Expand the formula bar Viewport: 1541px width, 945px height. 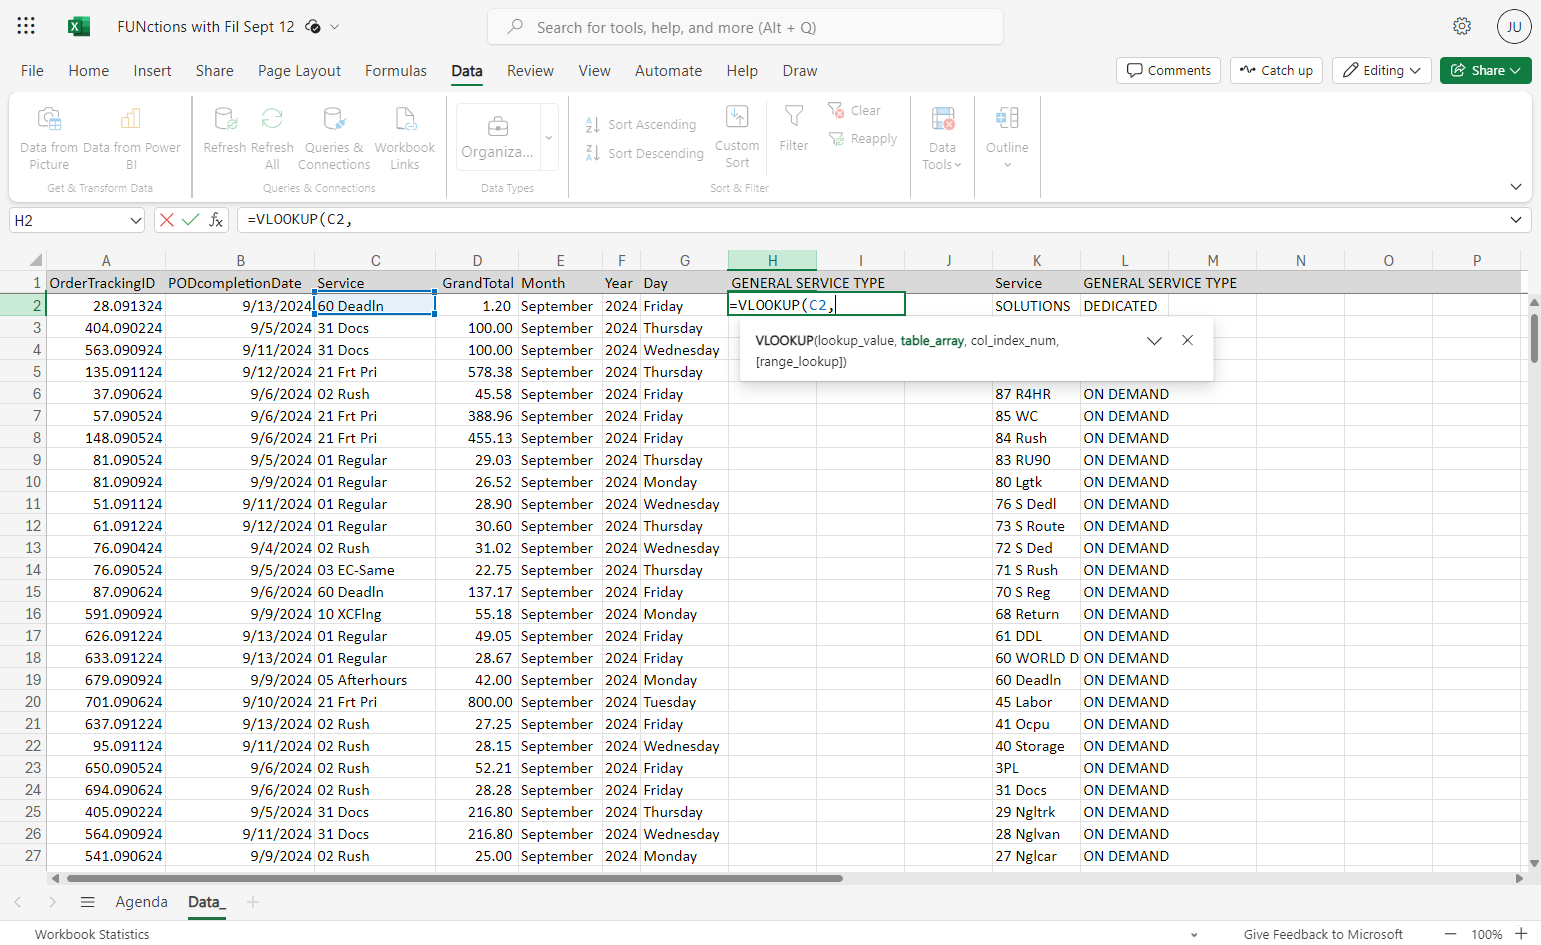tap(1516, 220)
